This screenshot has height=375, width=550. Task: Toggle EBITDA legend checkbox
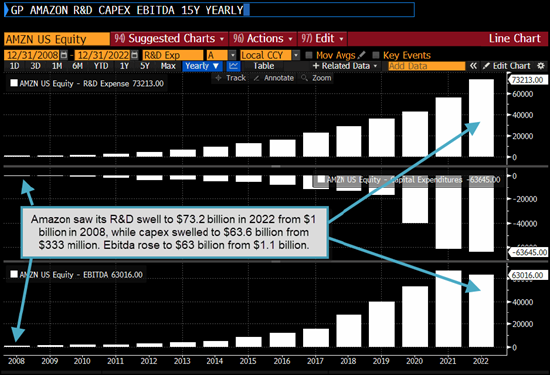14,274
